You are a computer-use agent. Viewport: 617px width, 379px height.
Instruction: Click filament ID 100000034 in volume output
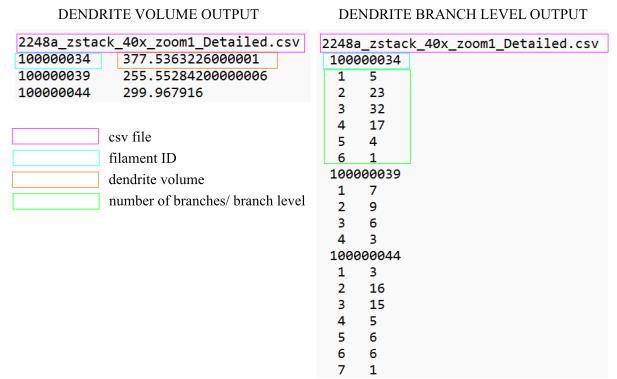[54, 59]
